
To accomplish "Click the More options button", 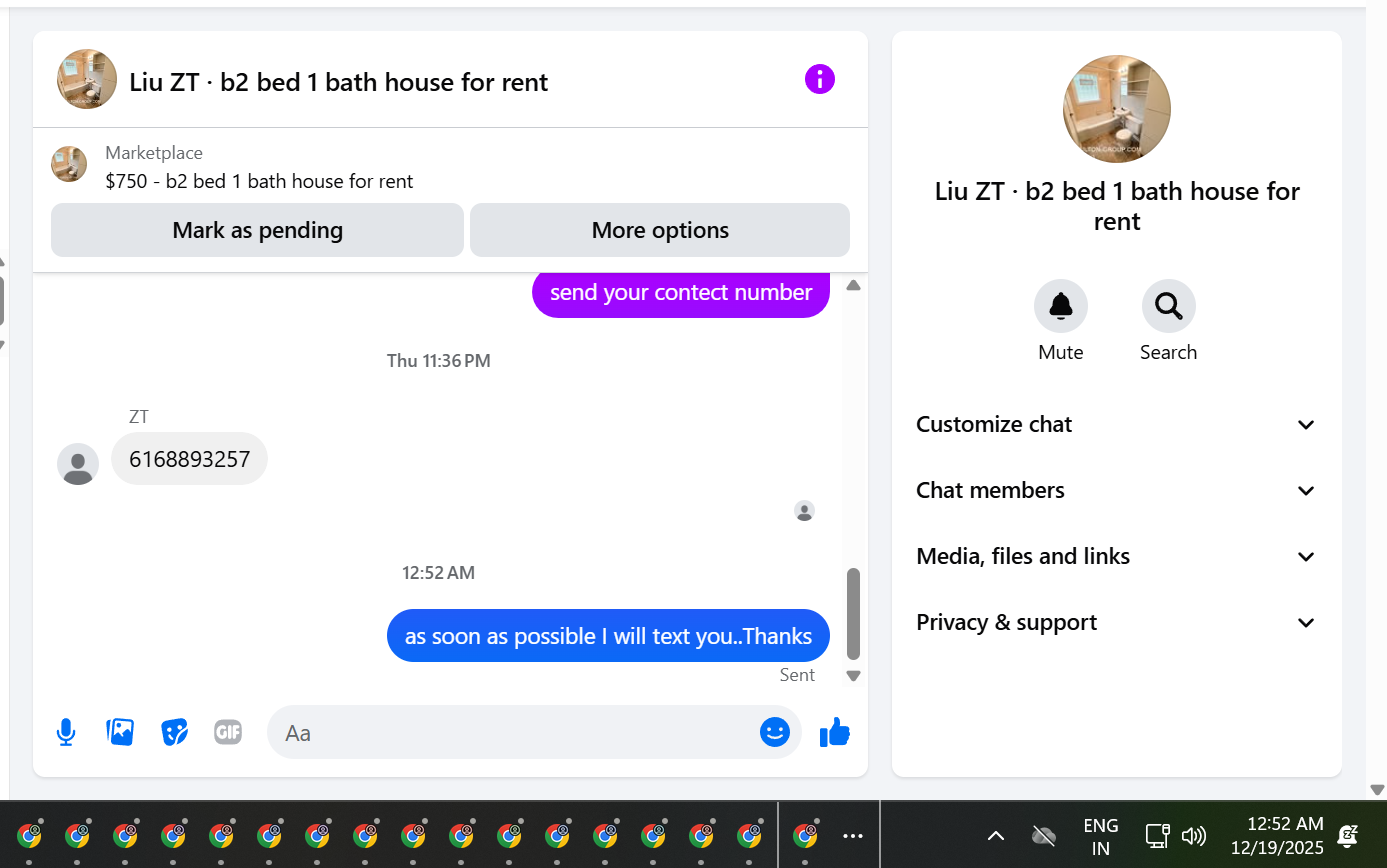I will click(x=660, y=230).
